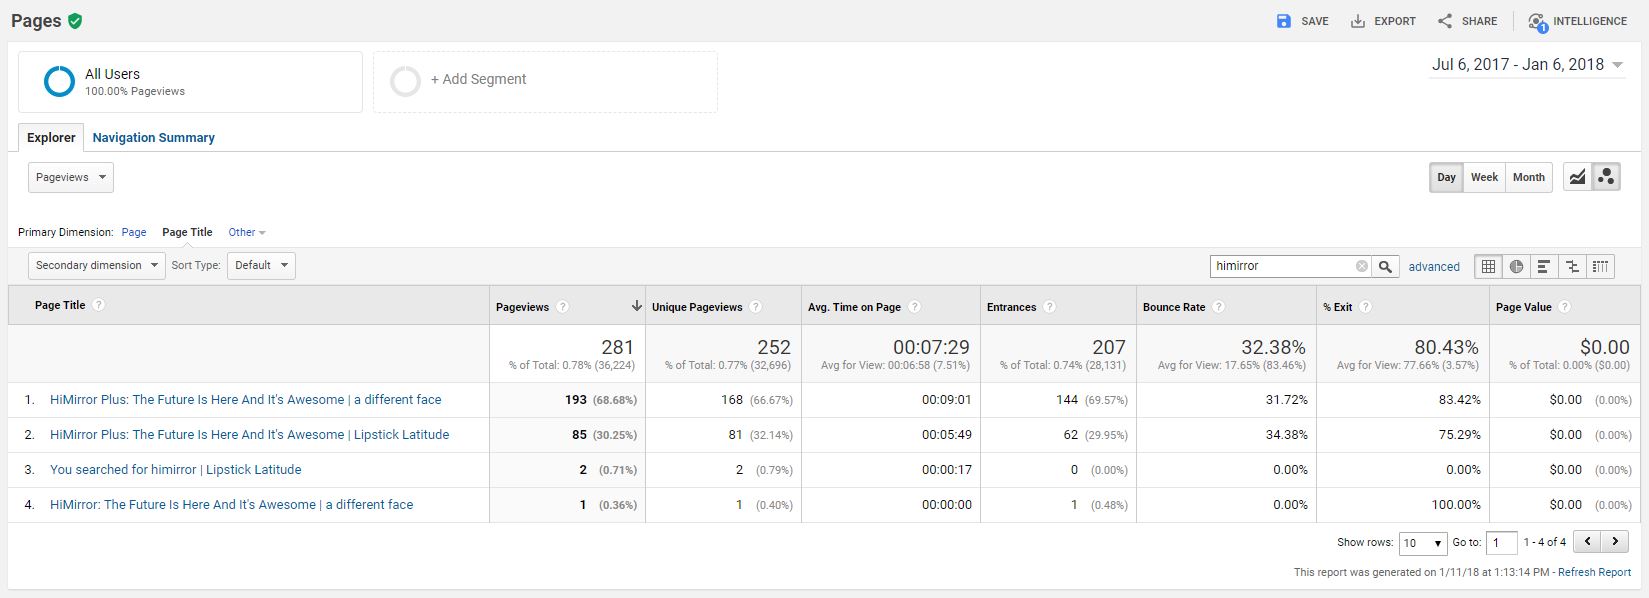This screenshot has width=1649, height=598.
Task: Switch to motion chart view icon
Action: coord(1606,177)
